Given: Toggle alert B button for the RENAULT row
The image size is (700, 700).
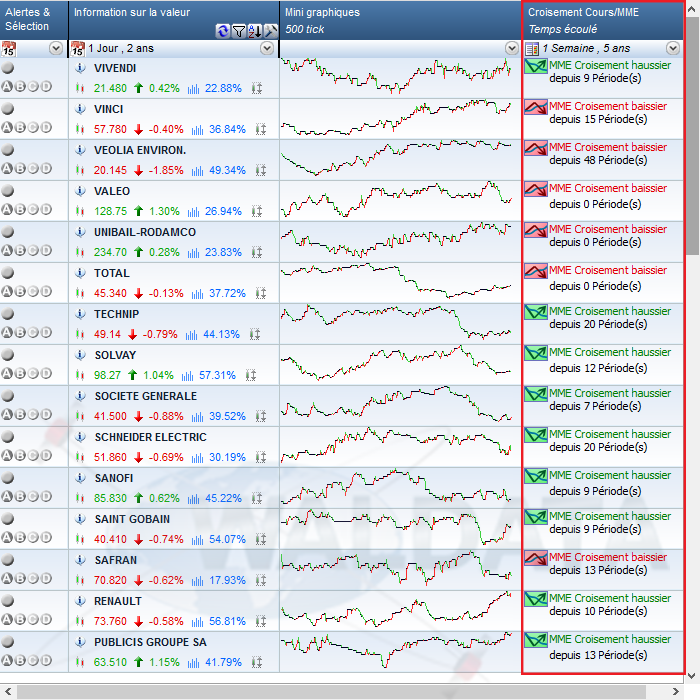Looking at the screenshot, I should 20,620.
